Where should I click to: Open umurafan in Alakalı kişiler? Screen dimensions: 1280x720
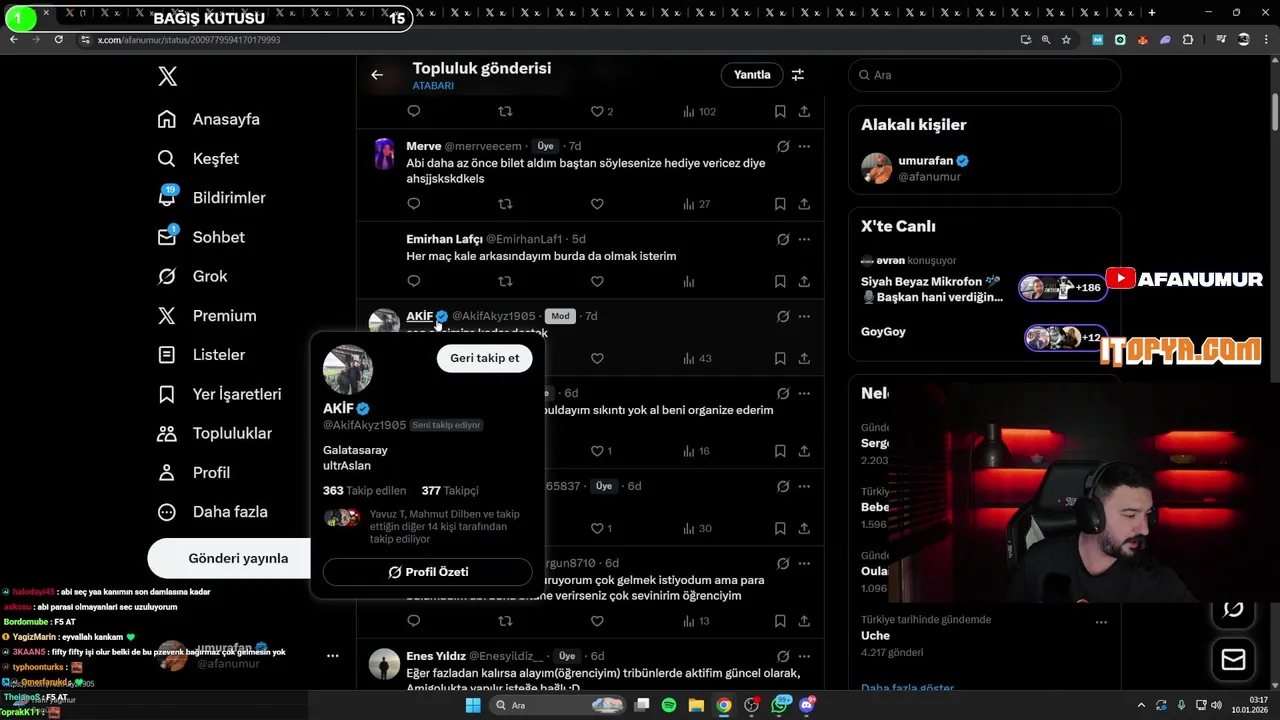click(984, 168)
